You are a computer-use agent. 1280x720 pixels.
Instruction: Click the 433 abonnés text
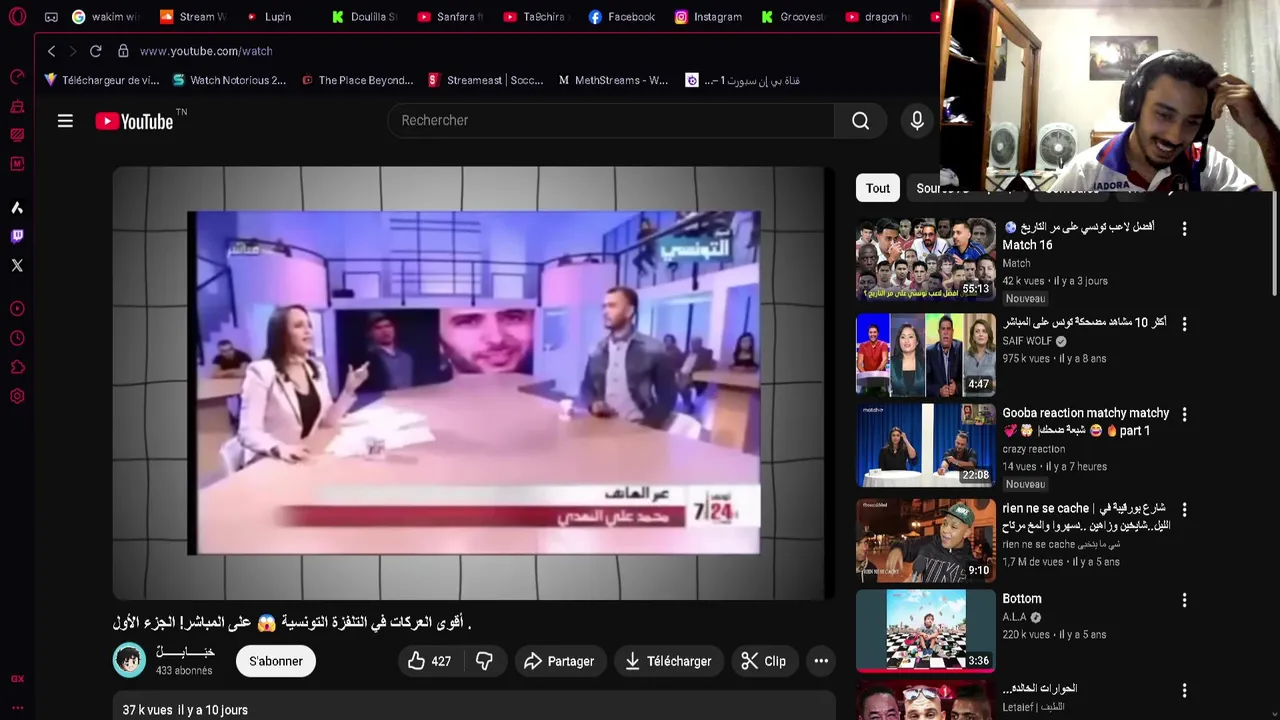click(184, 671)
